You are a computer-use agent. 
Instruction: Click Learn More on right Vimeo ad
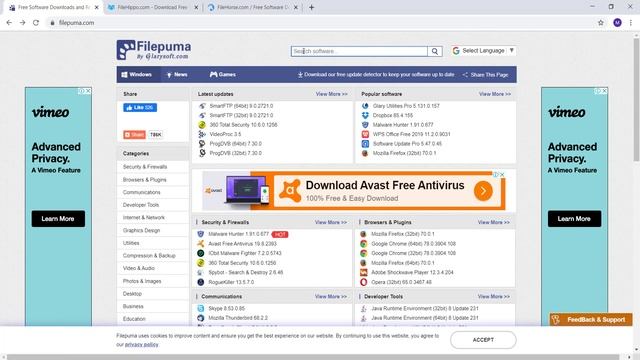(574, 219)
